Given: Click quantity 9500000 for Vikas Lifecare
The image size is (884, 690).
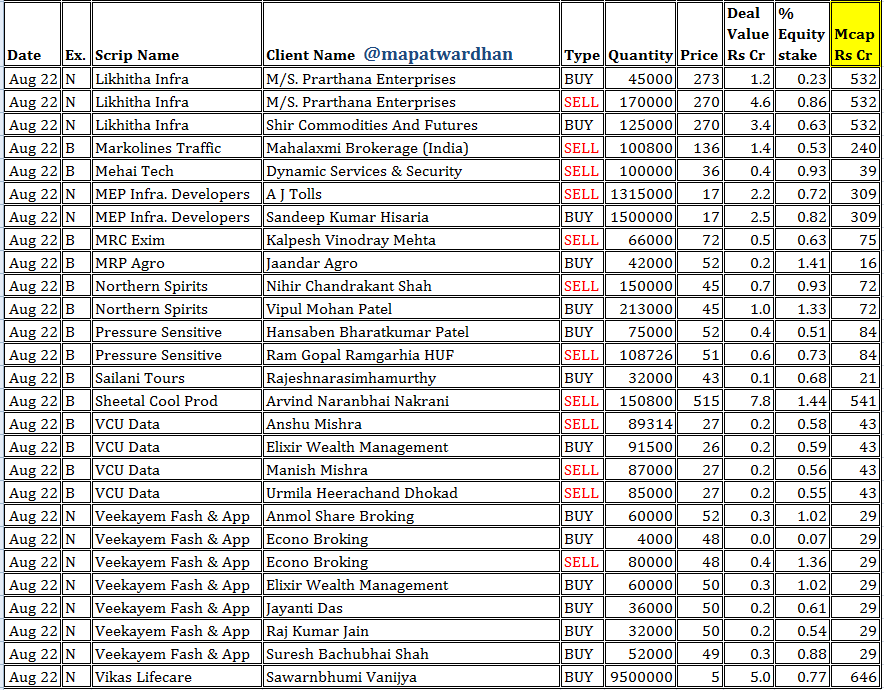Looking at the screenshot, I should coord(640,677).
